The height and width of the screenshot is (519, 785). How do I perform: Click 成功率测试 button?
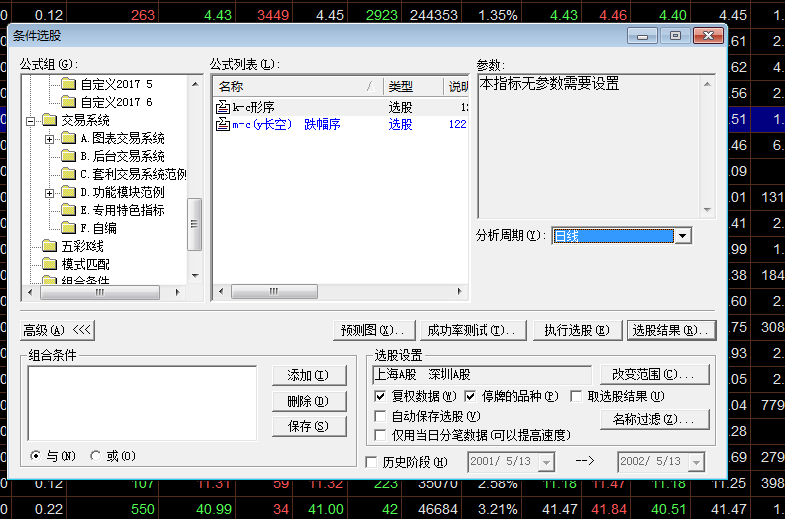point(473,330)
